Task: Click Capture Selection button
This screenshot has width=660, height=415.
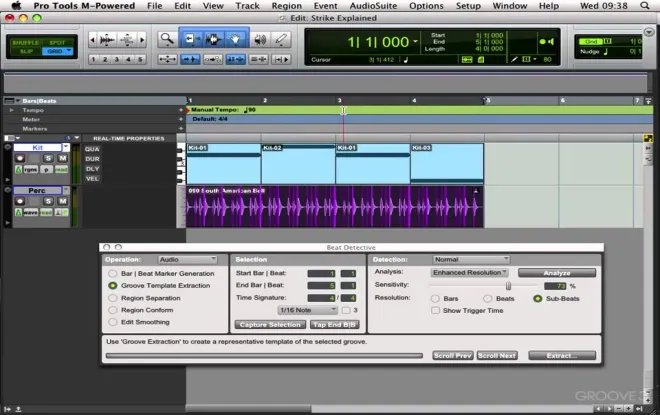Action: (x=270, y=325)
